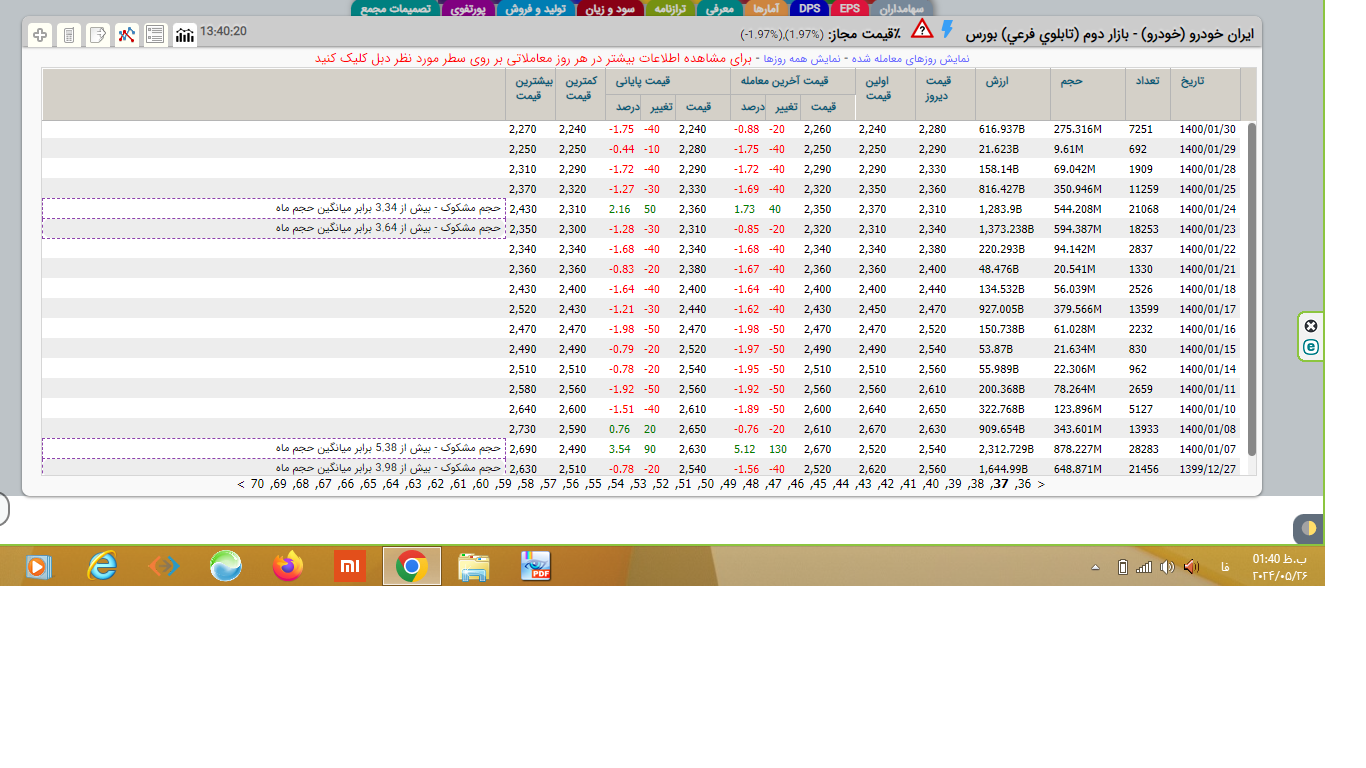The image size is (1366, 768).
Task: Select date cell 1400/01/24
Action: (1207, 209)
